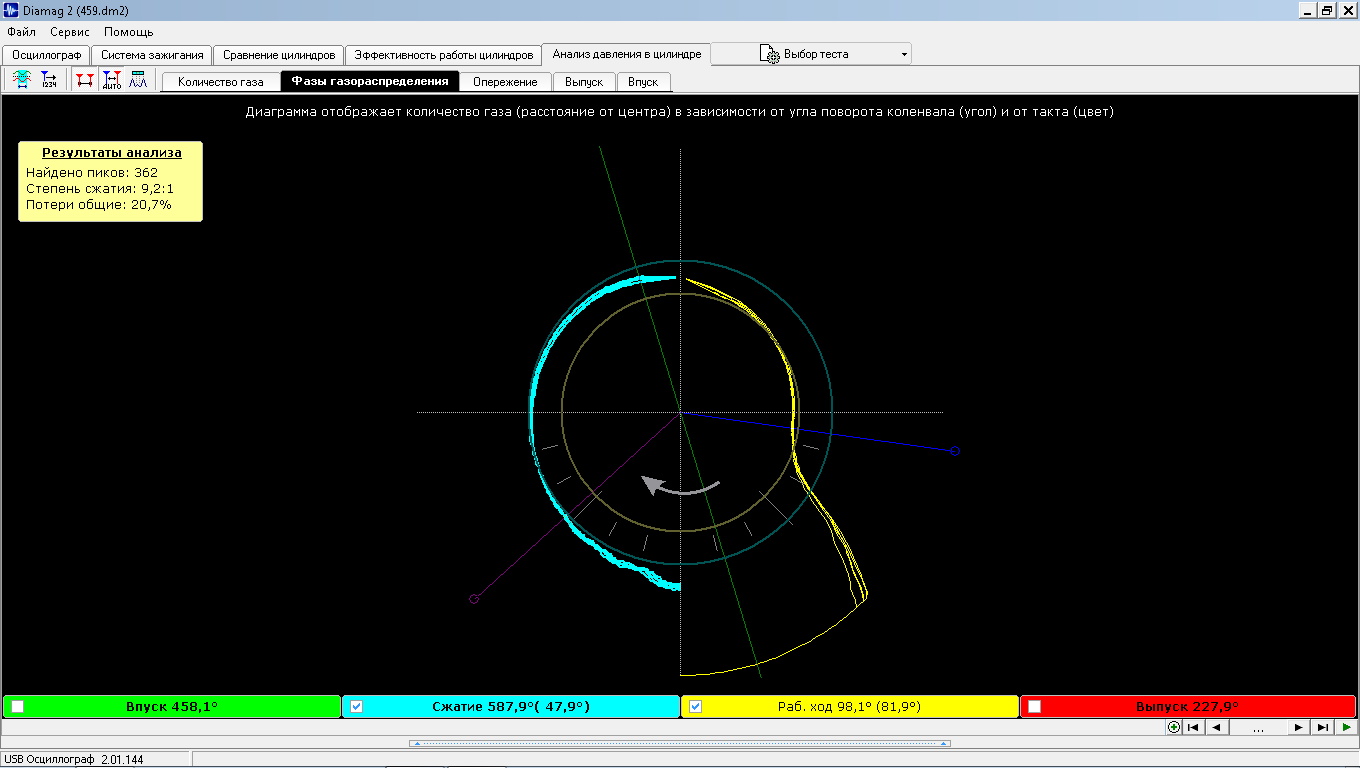Click the AUTO markers toolbar icon
Viewport: 1360px width, 768px height.
pyautogui.click(x=112, y=81)
